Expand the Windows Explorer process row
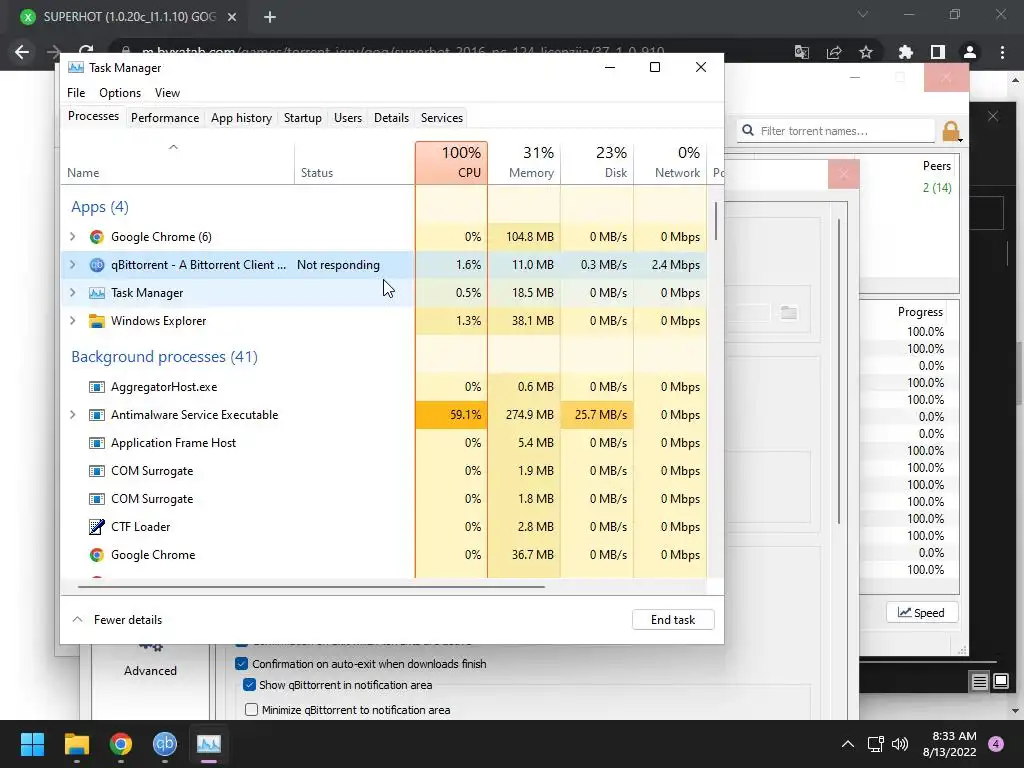 [72, 321]
